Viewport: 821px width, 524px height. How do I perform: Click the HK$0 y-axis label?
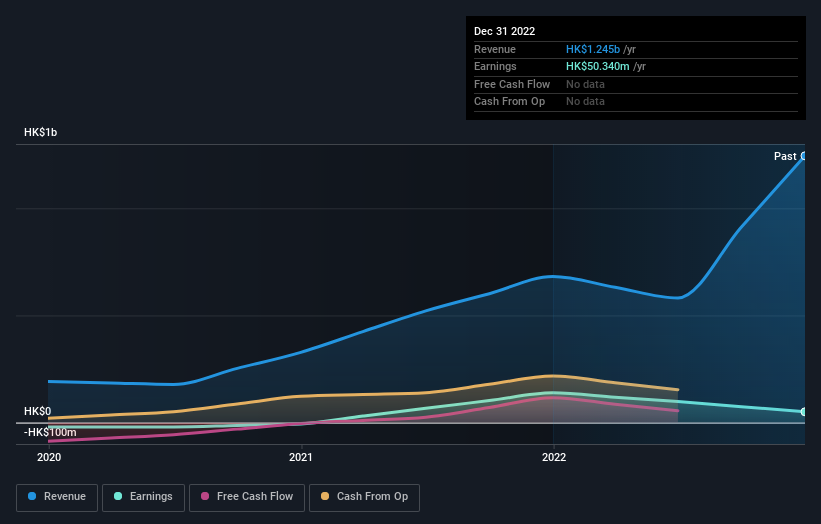37,411
